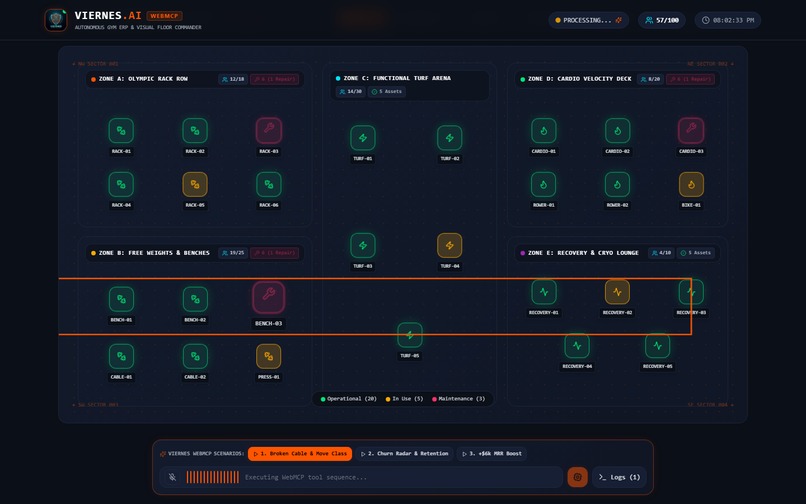The image size is (806, 504).
Task: Open the BENCH-03 maintenance wrench icon
Action: 268,297
